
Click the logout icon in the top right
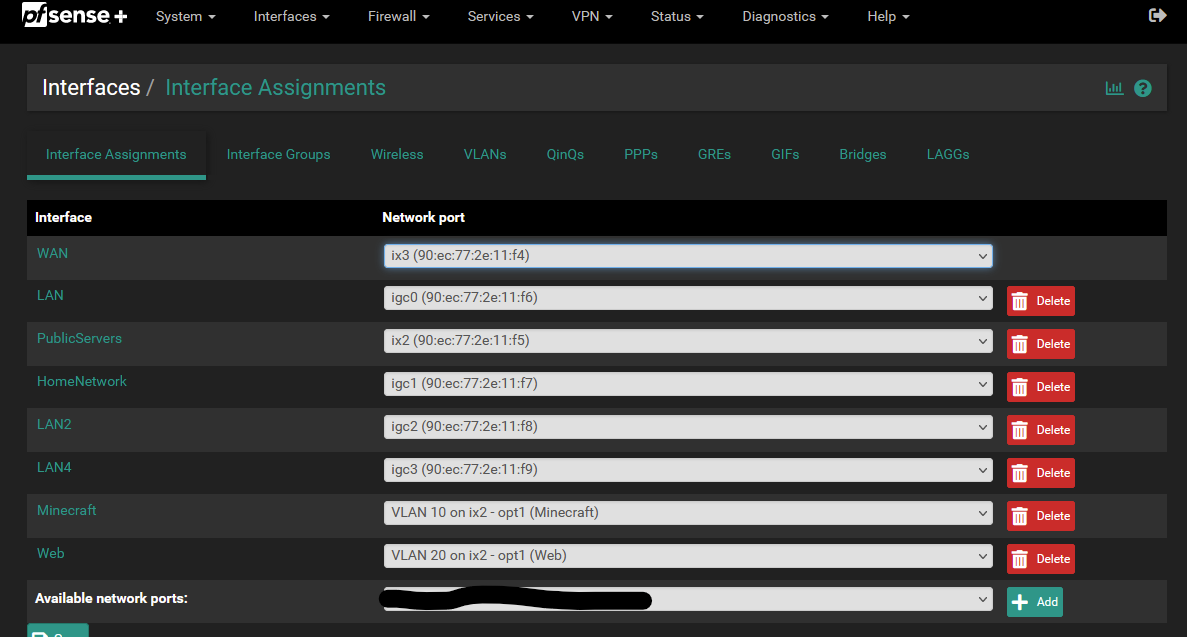1157,15
